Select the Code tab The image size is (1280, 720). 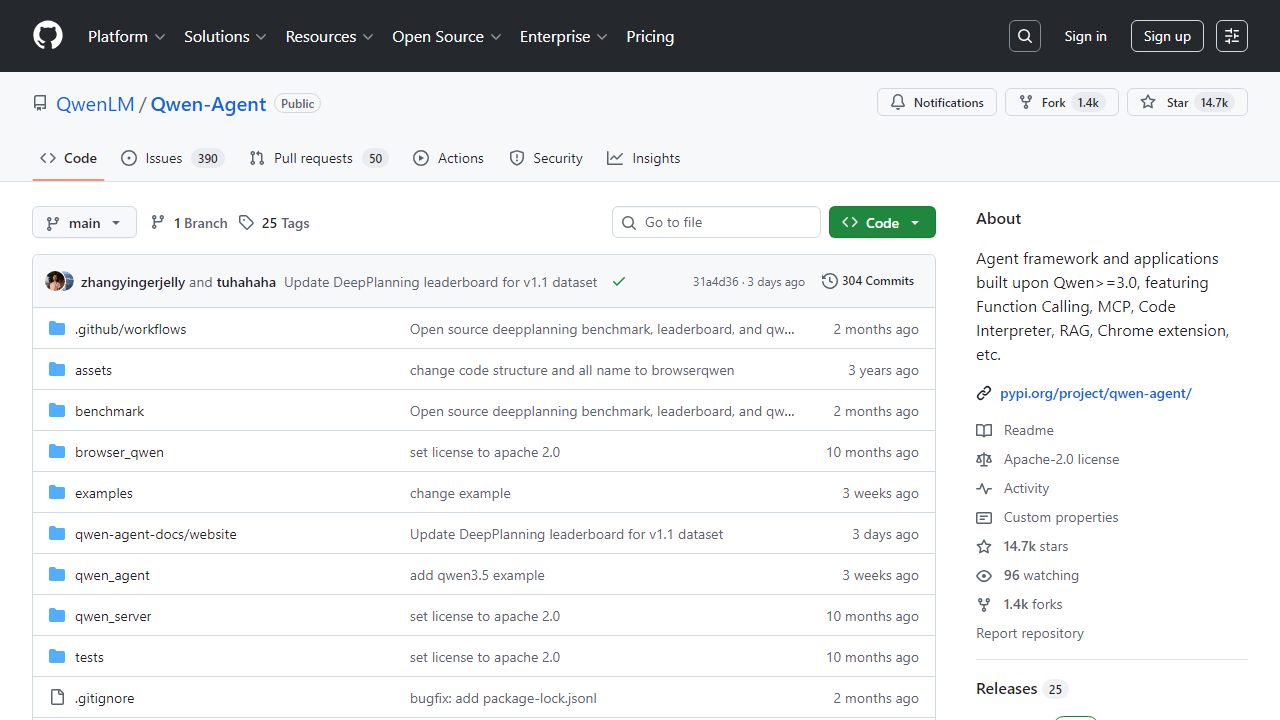coord(68,158)
